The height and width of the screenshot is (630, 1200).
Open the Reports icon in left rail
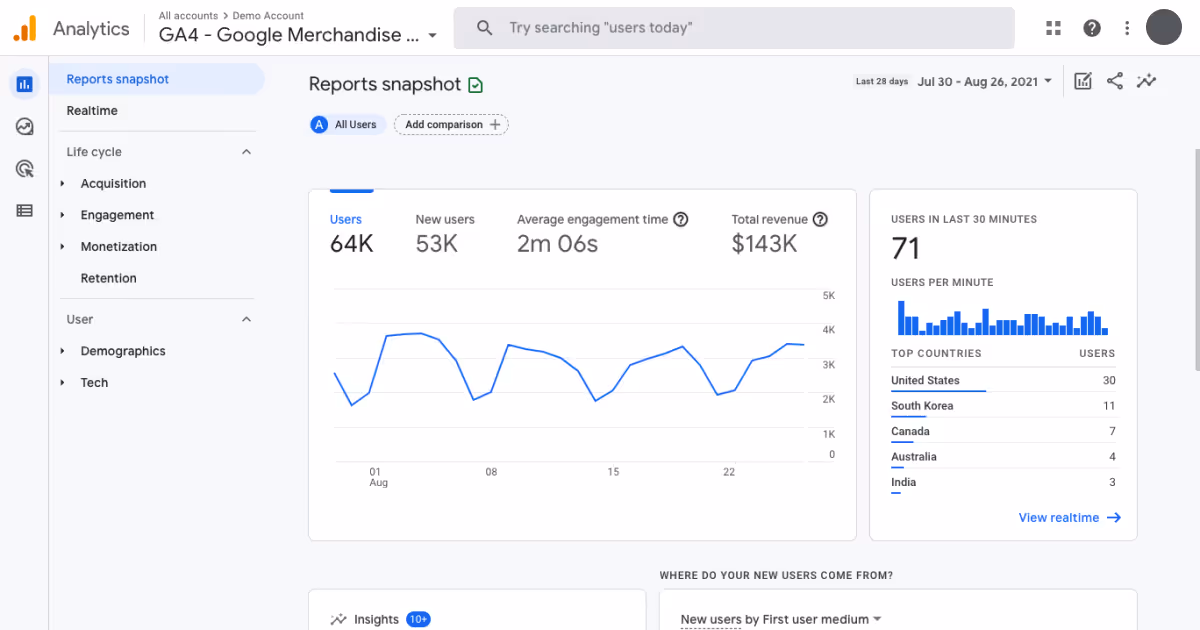(x=24, y=84)
